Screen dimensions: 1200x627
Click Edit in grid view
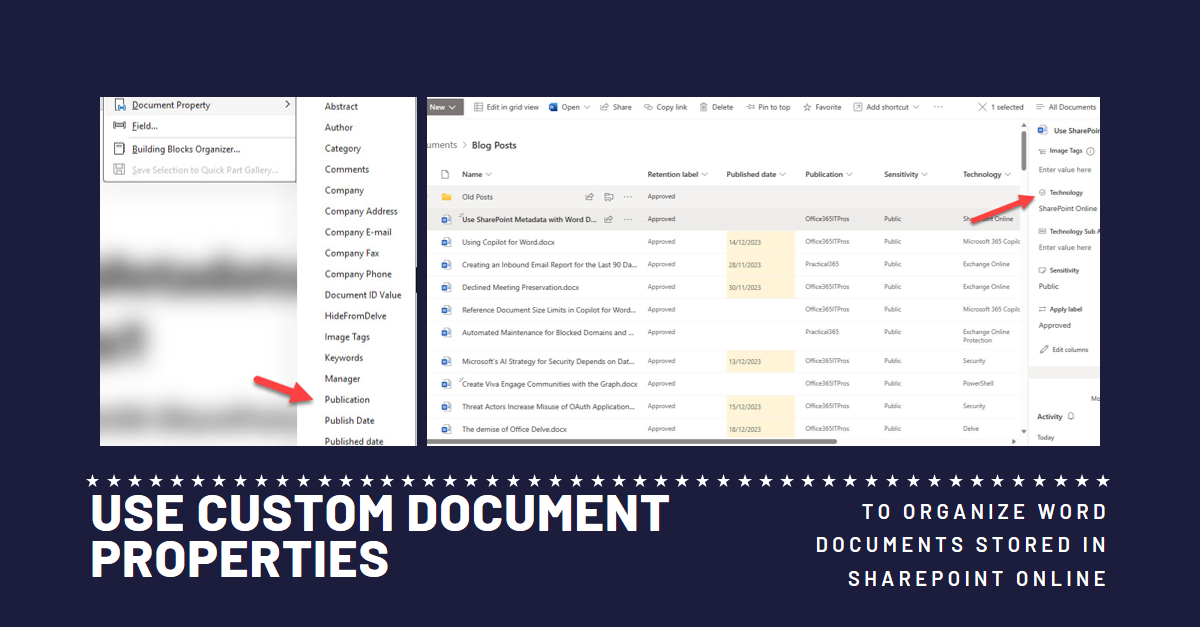pos(506,107)
